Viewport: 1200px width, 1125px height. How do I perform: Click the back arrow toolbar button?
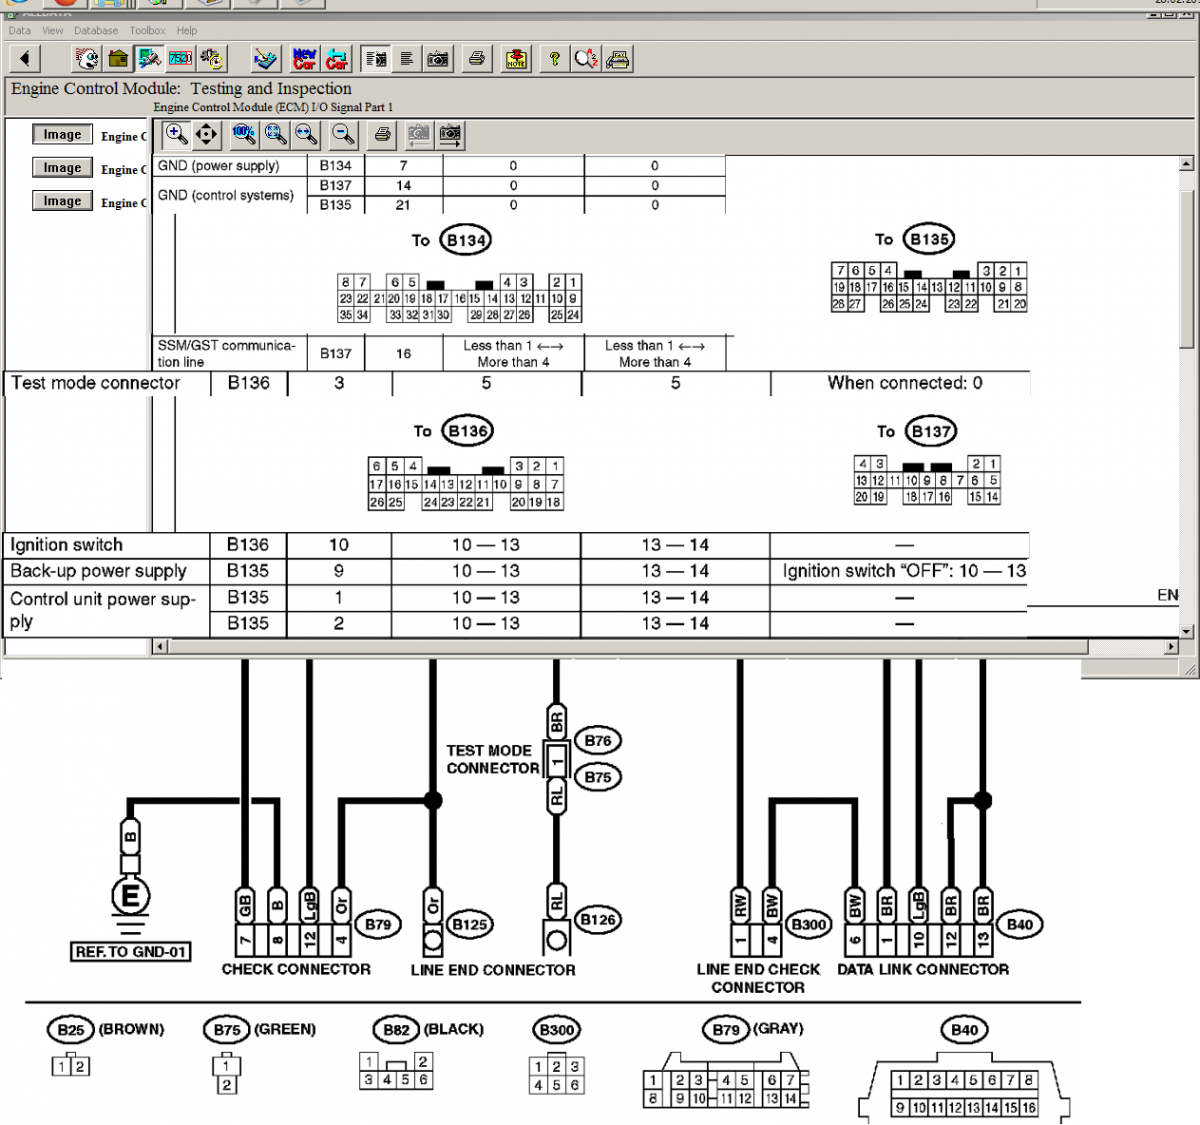tap(25, 59)
